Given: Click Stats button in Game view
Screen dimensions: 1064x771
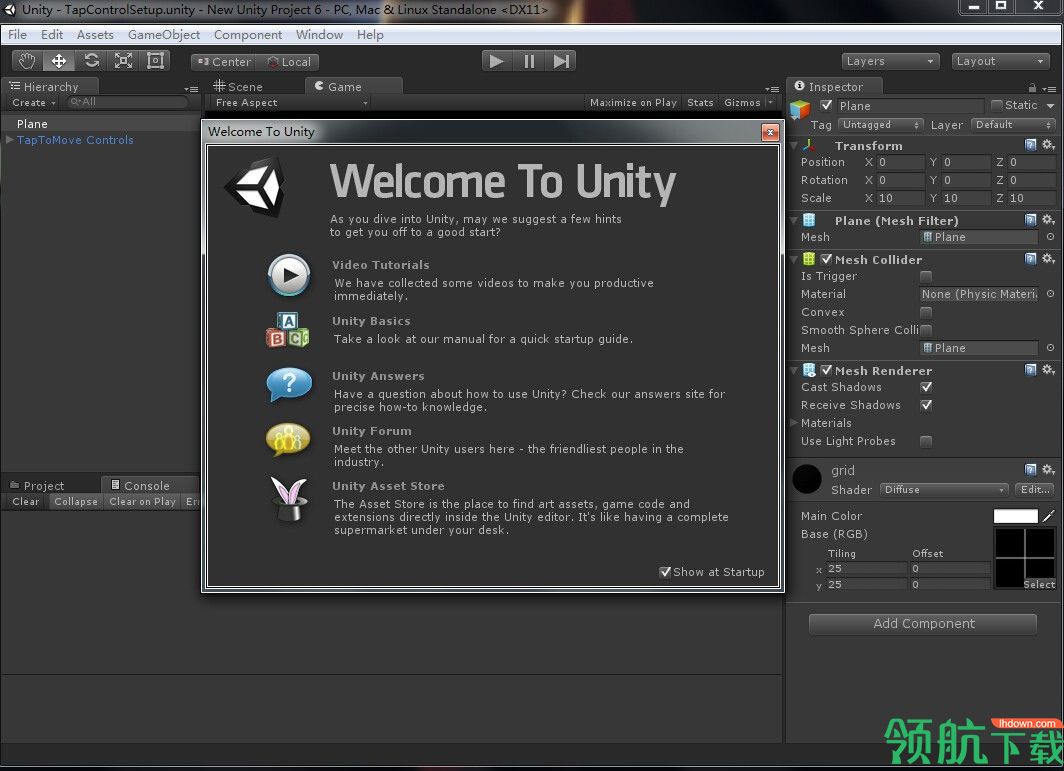Looking at the screenshot, I should click(x=700, y=102).
